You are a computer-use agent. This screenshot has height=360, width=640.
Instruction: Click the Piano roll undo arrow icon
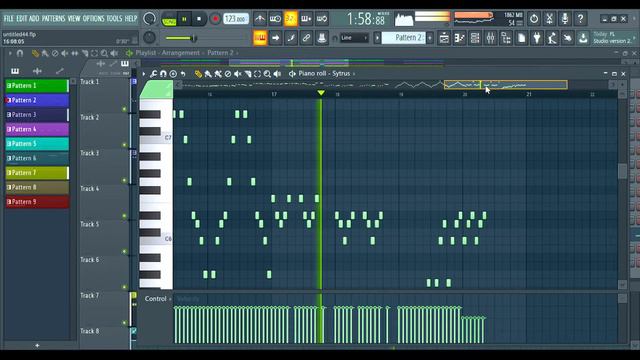[x=183, y=74]
